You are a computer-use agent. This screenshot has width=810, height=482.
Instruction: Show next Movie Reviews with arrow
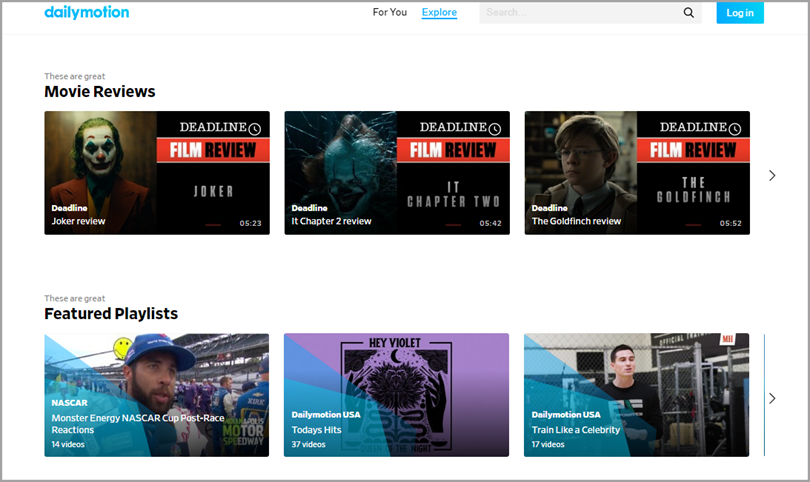tap(772, 176)
